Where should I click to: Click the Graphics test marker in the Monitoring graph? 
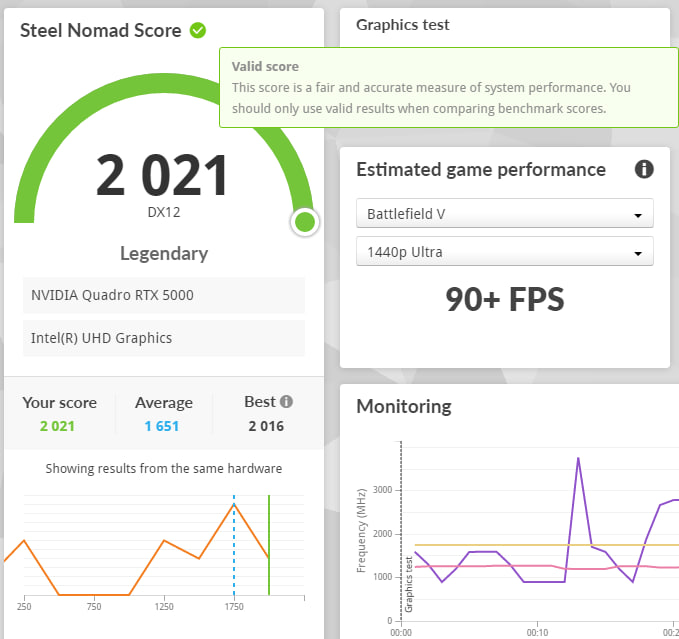point(408,583)
